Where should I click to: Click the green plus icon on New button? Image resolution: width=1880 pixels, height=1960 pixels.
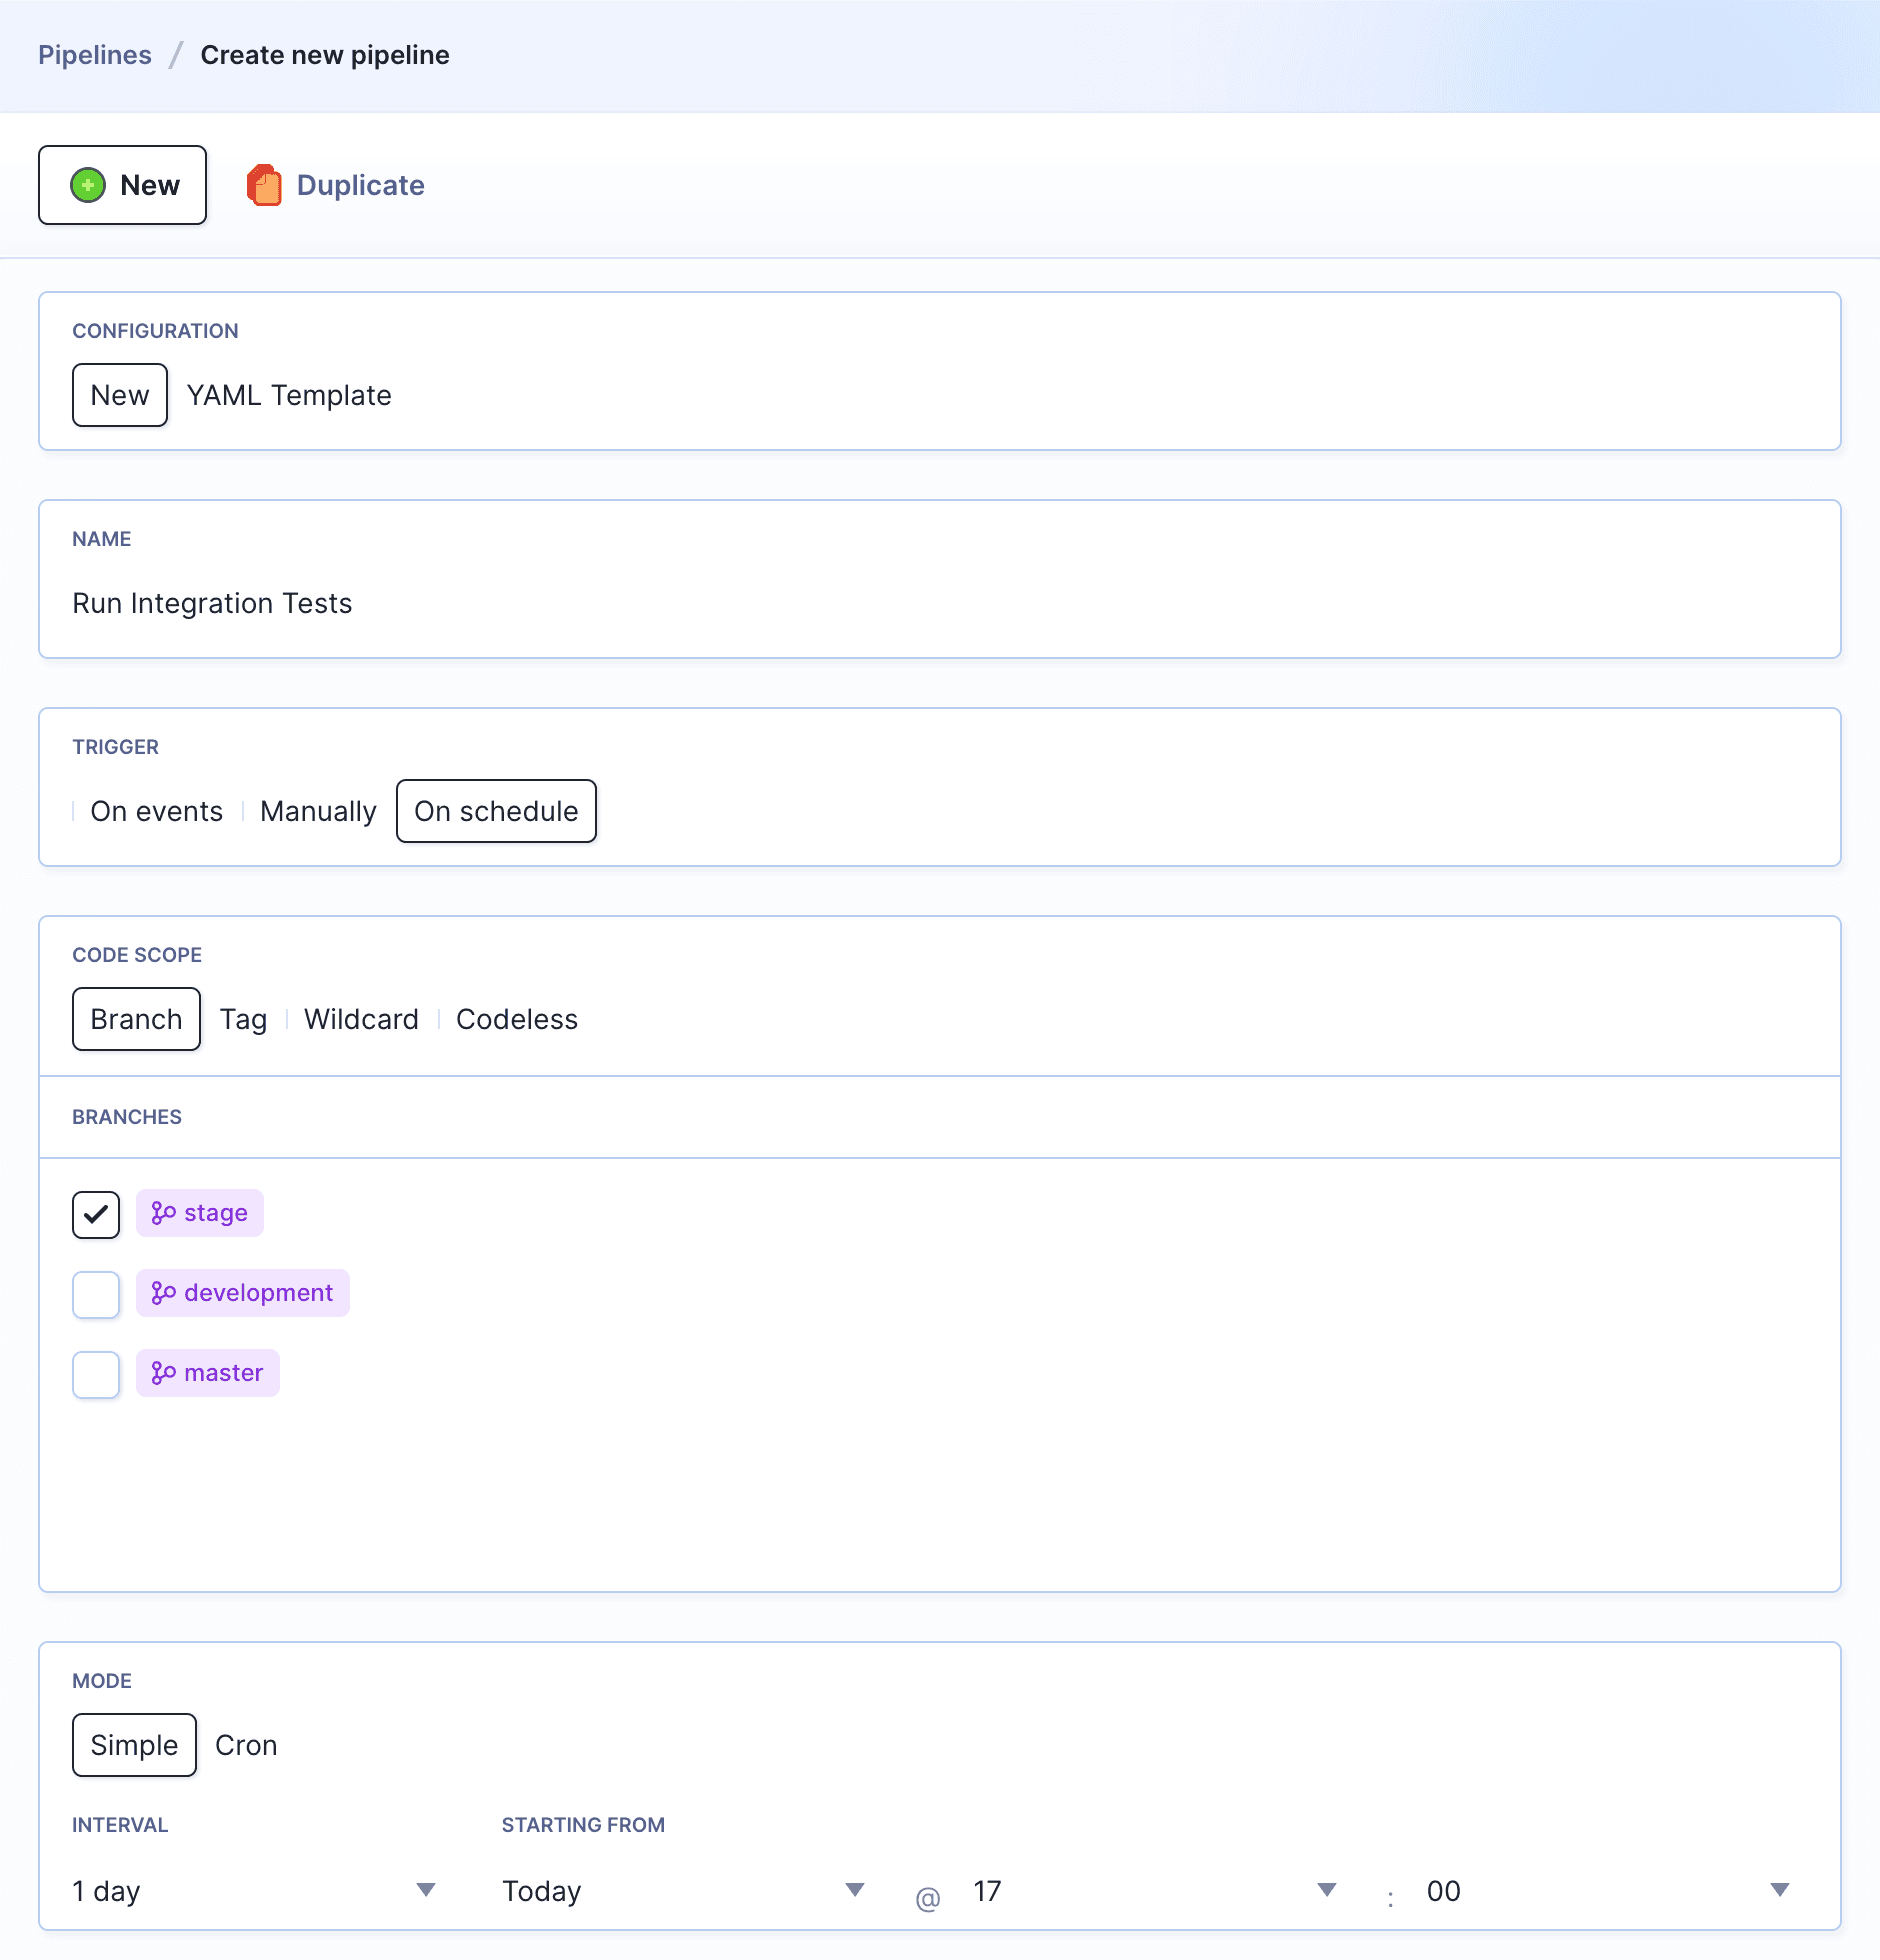[x=88, y=185]
